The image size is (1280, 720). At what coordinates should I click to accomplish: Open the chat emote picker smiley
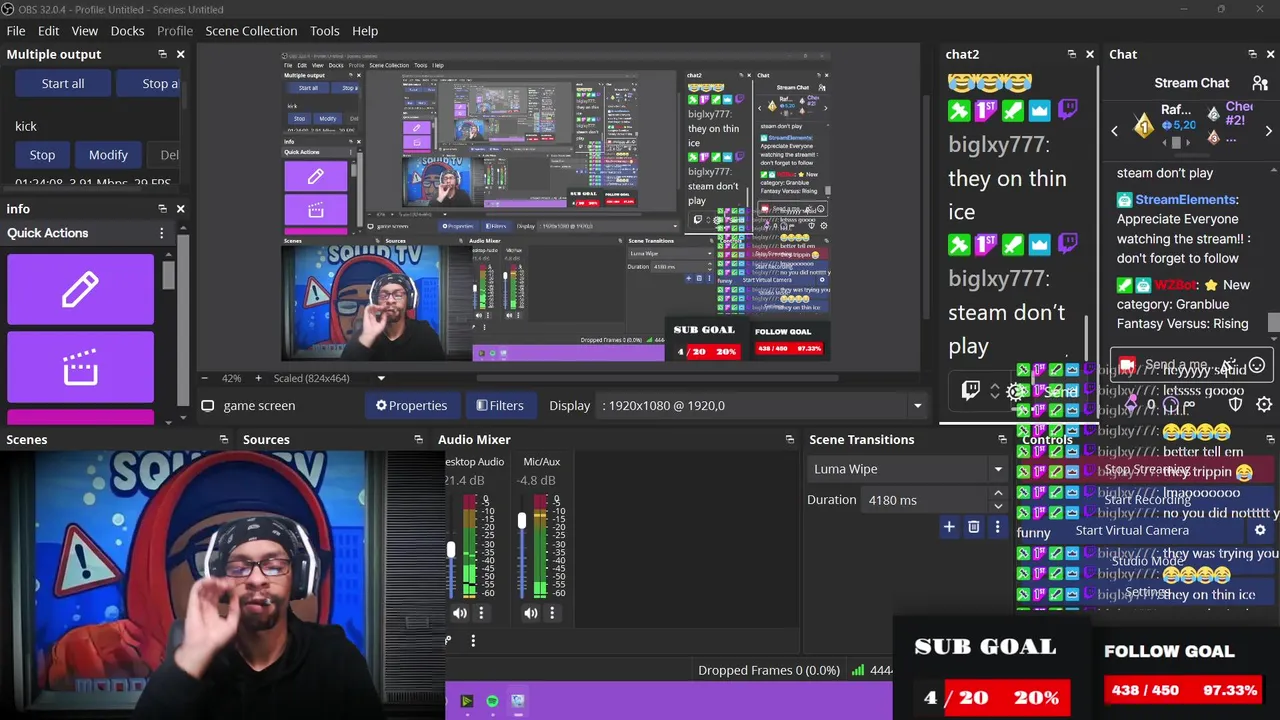pyautogui.click(x=1257, y=365)
